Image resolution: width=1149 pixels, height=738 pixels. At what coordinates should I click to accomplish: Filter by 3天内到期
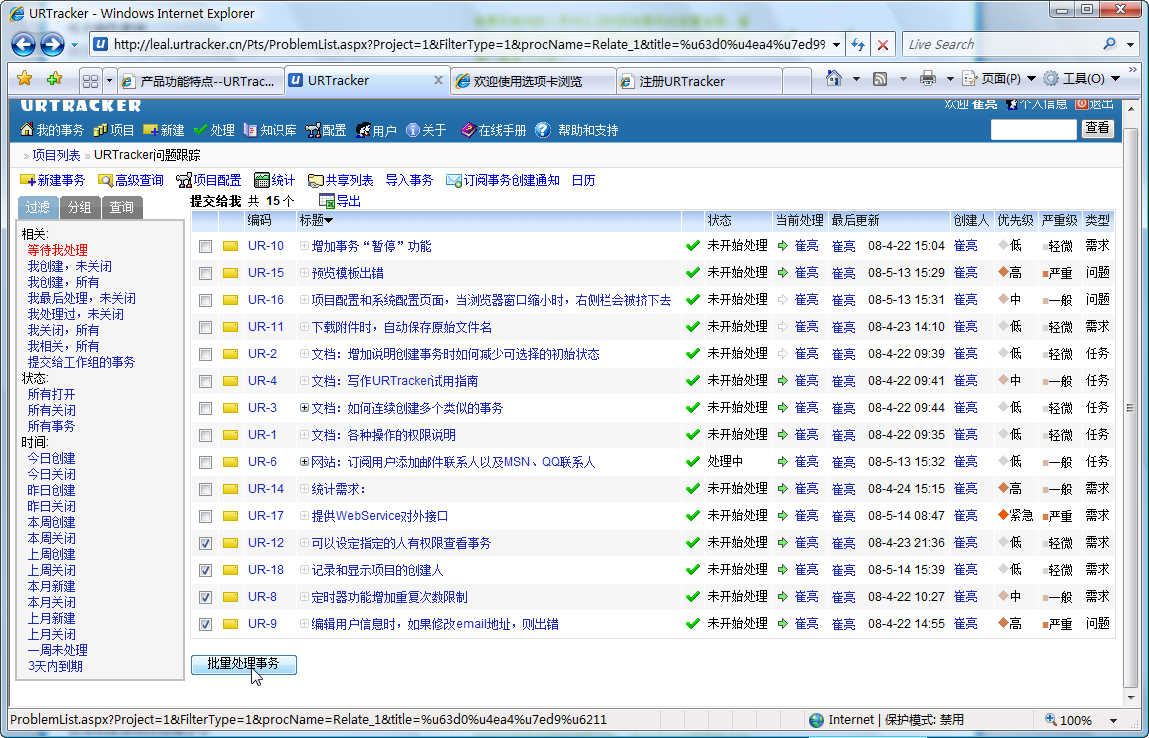tap(55, 667)
